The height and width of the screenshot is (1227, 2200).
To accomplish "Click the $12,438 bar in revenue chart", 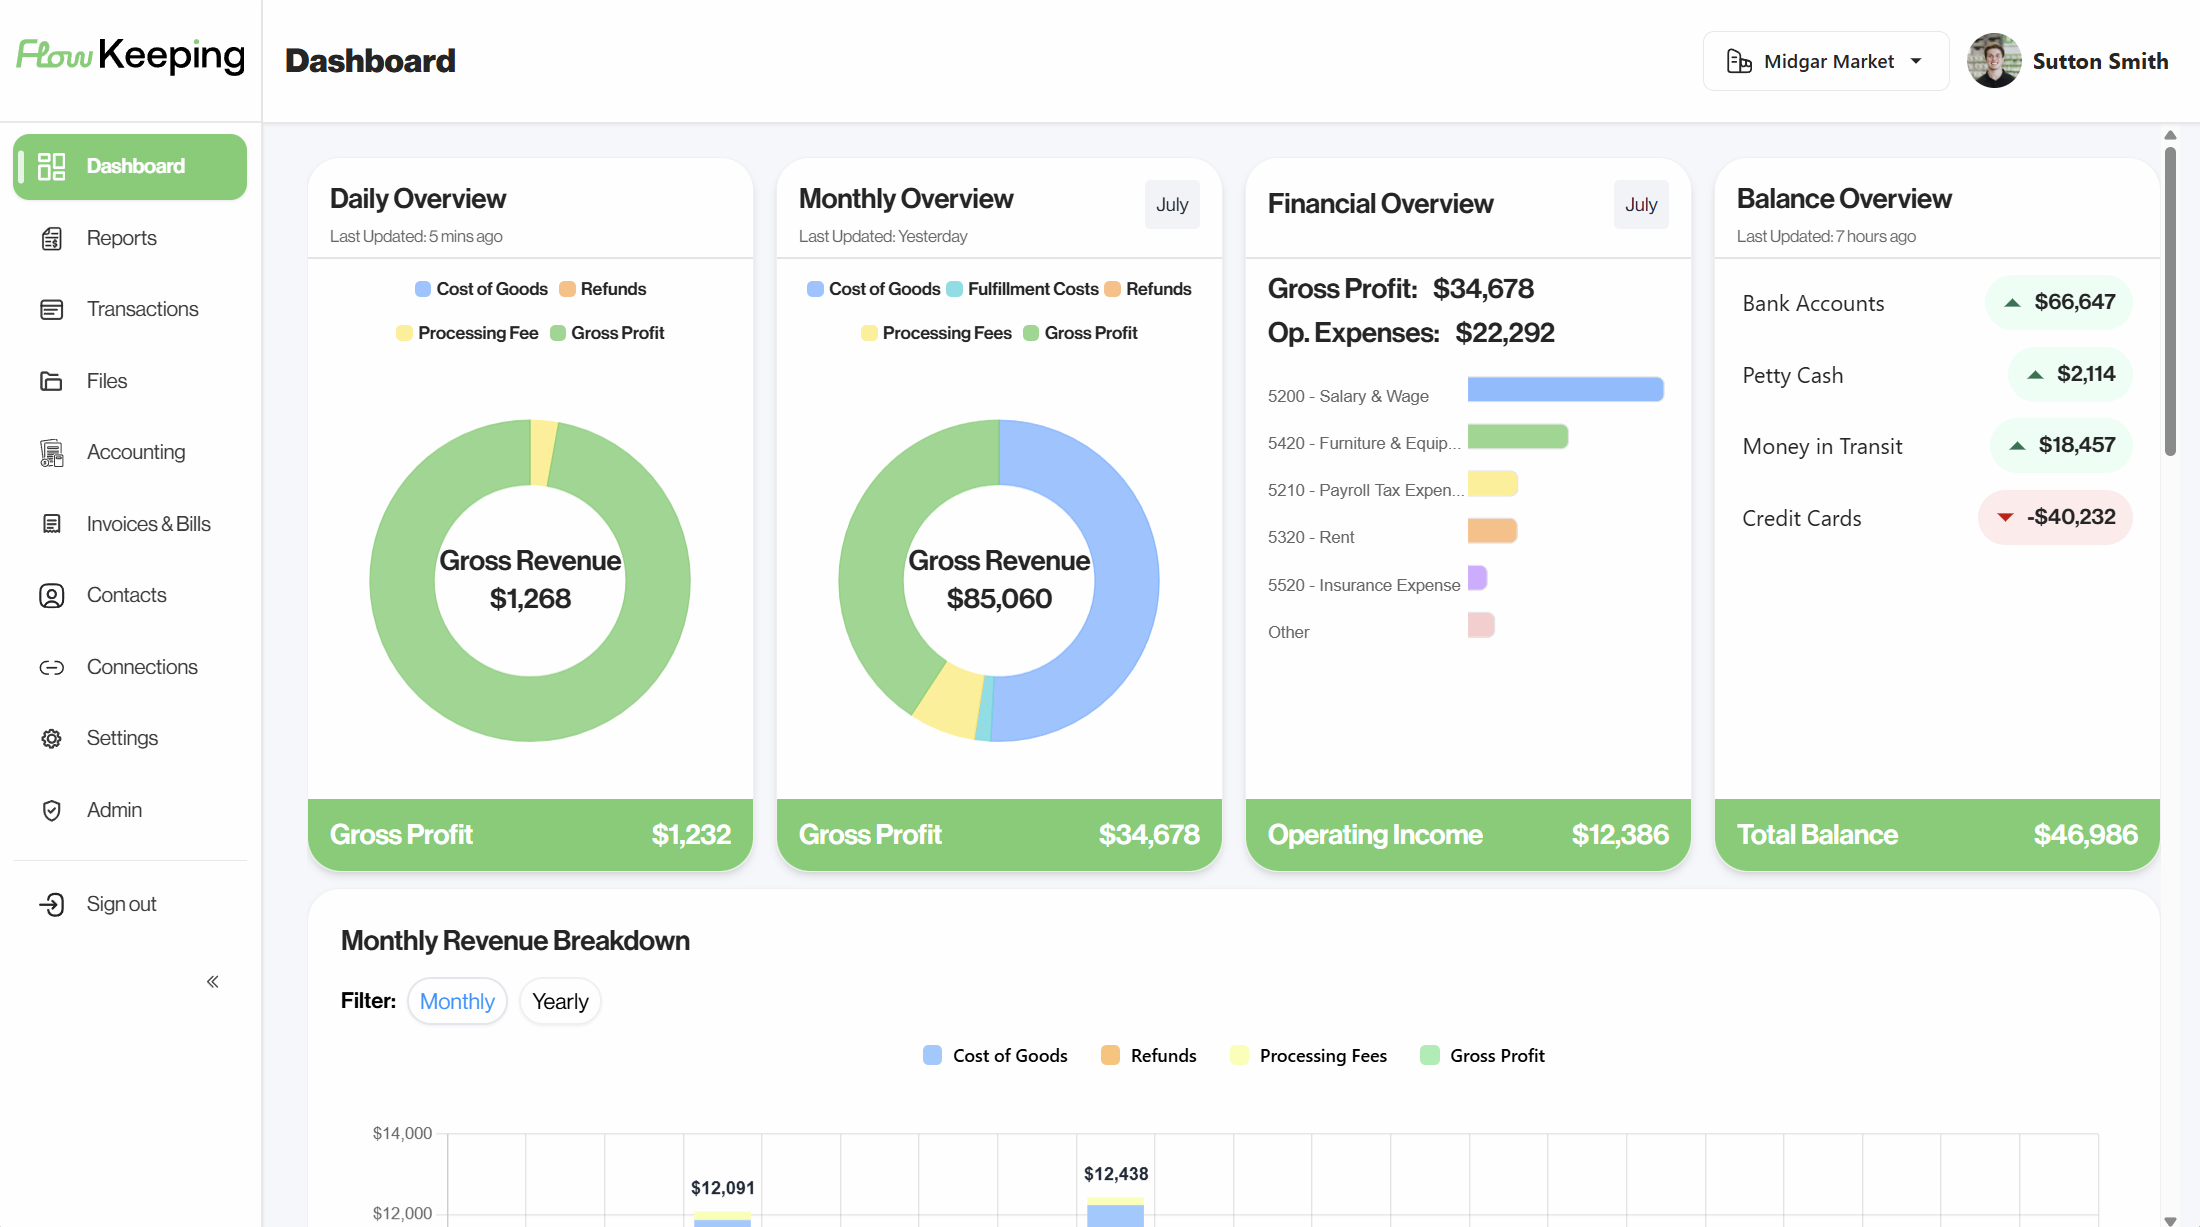I will pos(1115,1211).
